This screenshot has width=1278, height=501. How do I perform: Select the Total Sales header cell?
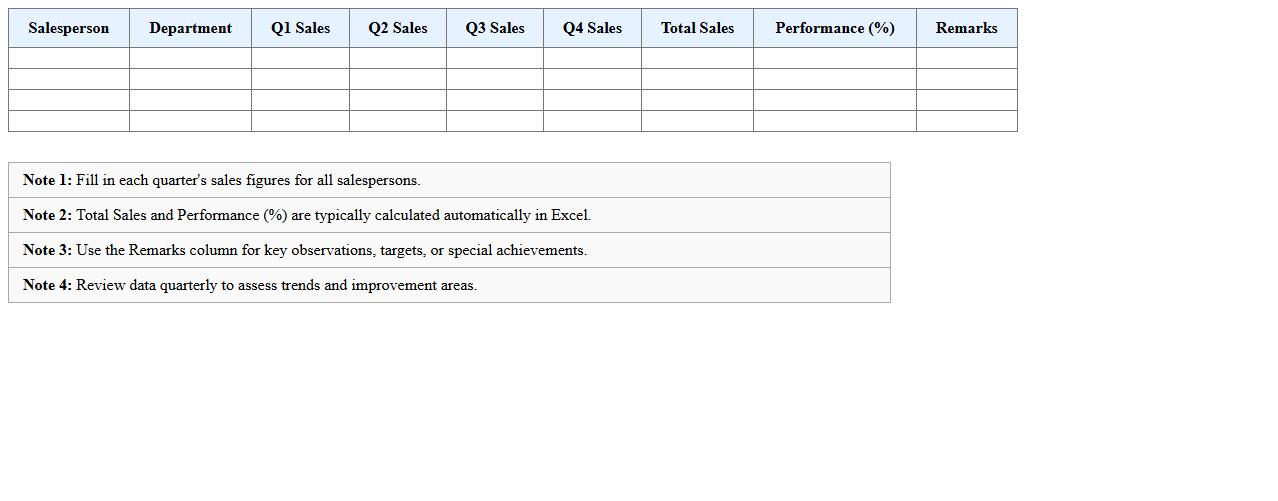point(697,28)
